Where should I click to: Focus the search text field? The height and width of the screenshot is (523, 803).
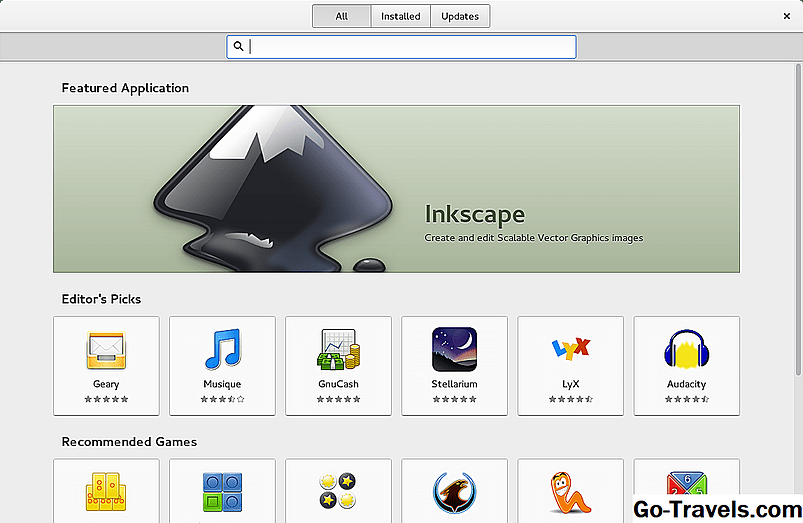click(x=410, y=47)
